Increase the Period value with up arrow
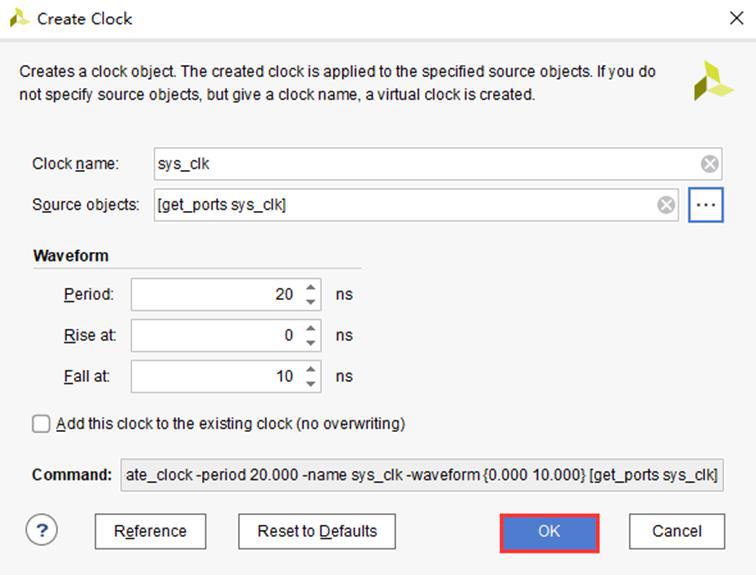 (310, 287)
